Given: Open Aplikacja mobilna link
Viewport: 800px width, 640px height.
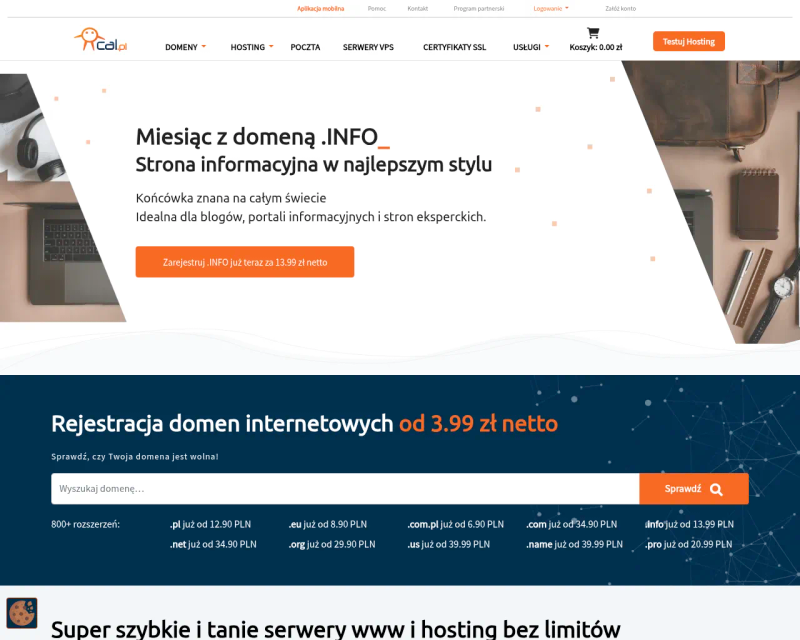Looking at the screenshot, I should point(320,8).
